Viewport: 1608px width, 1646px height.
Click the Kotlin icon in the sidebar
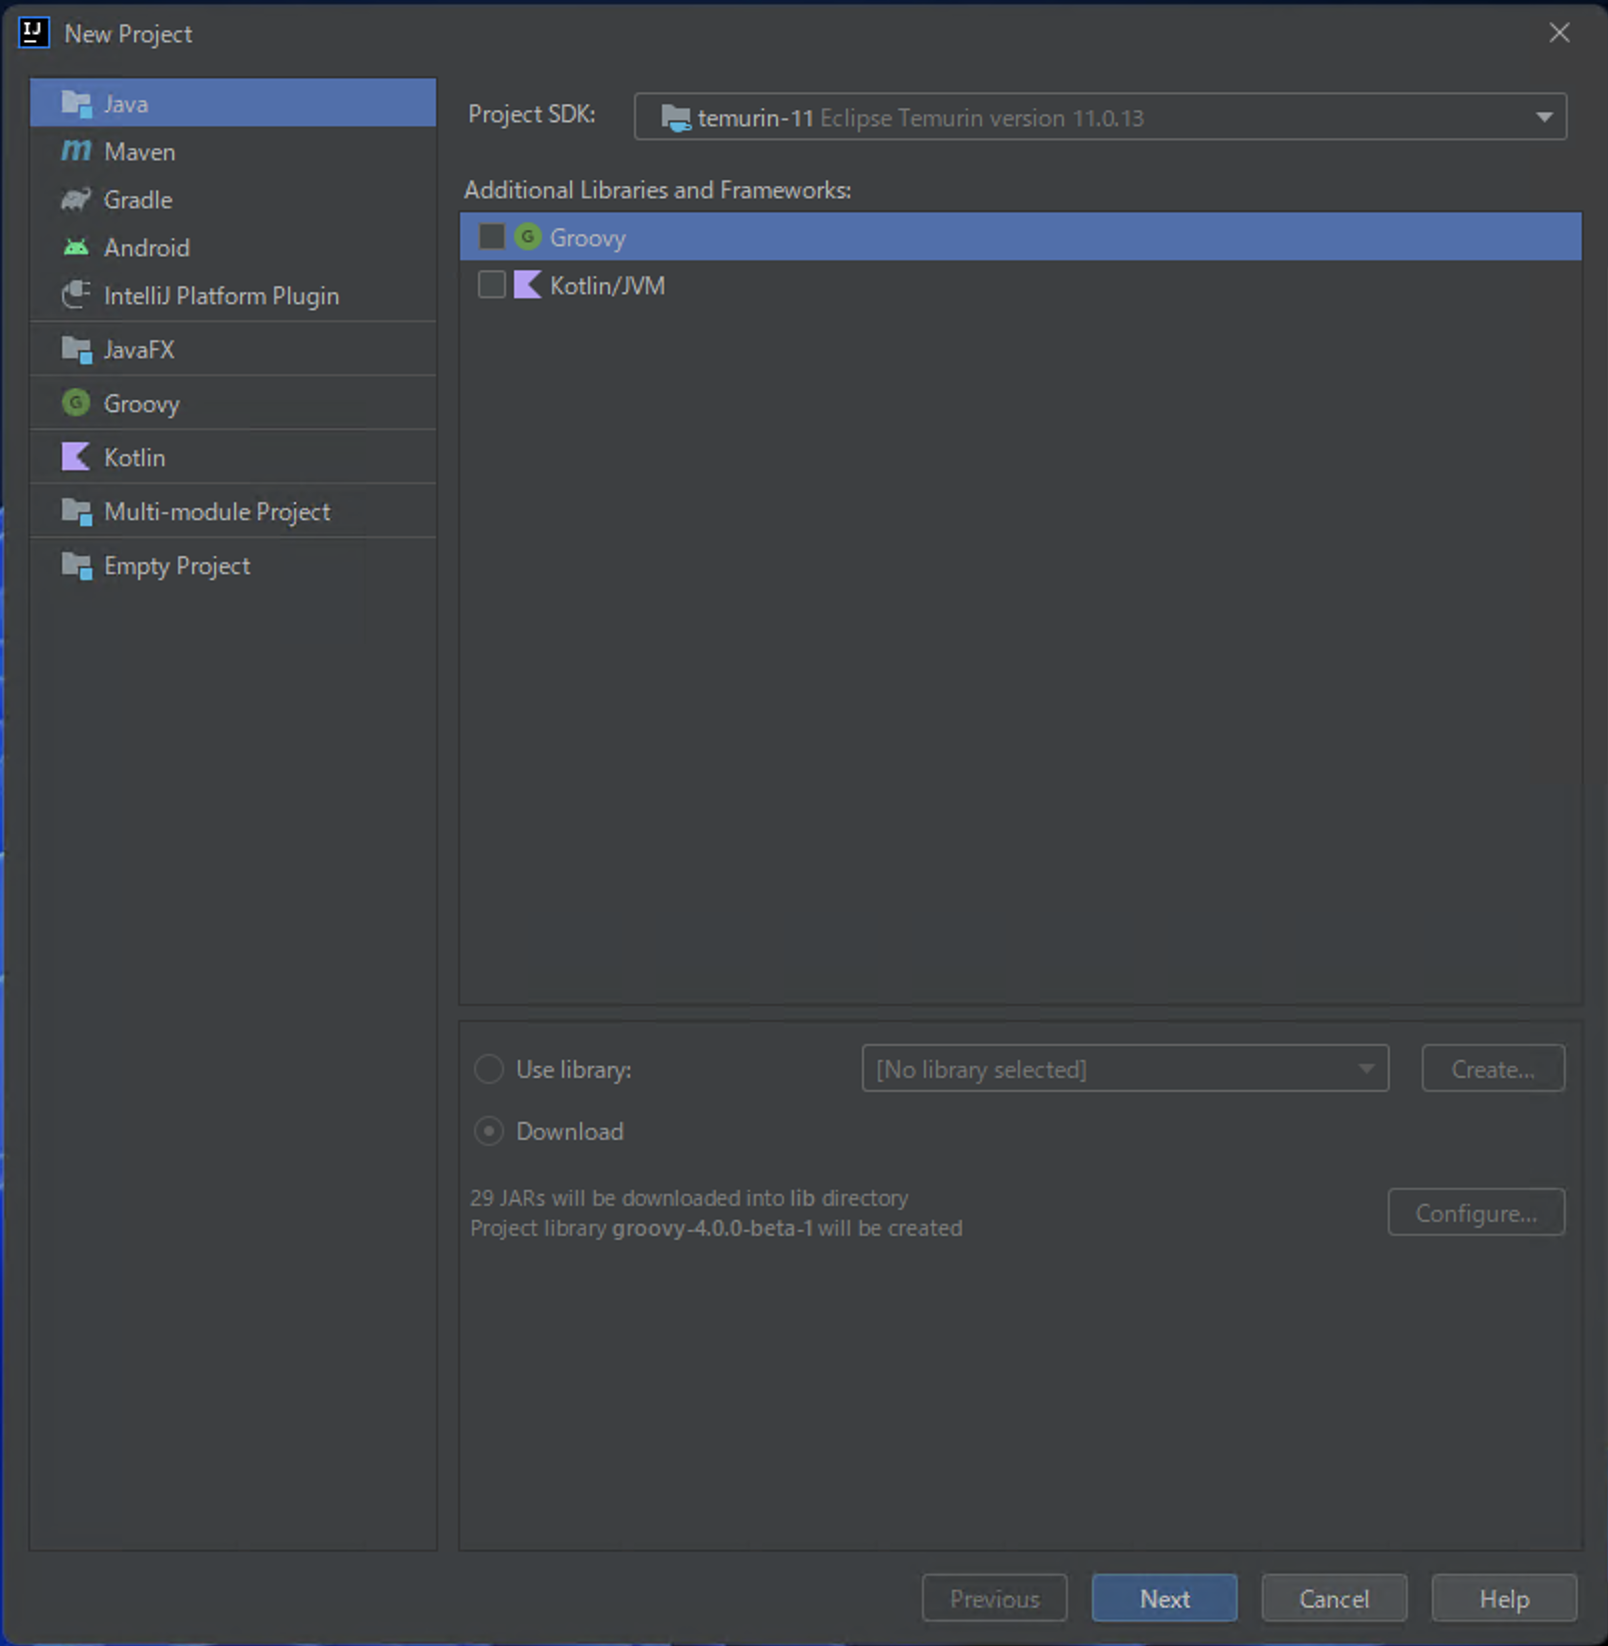(76, 457)
